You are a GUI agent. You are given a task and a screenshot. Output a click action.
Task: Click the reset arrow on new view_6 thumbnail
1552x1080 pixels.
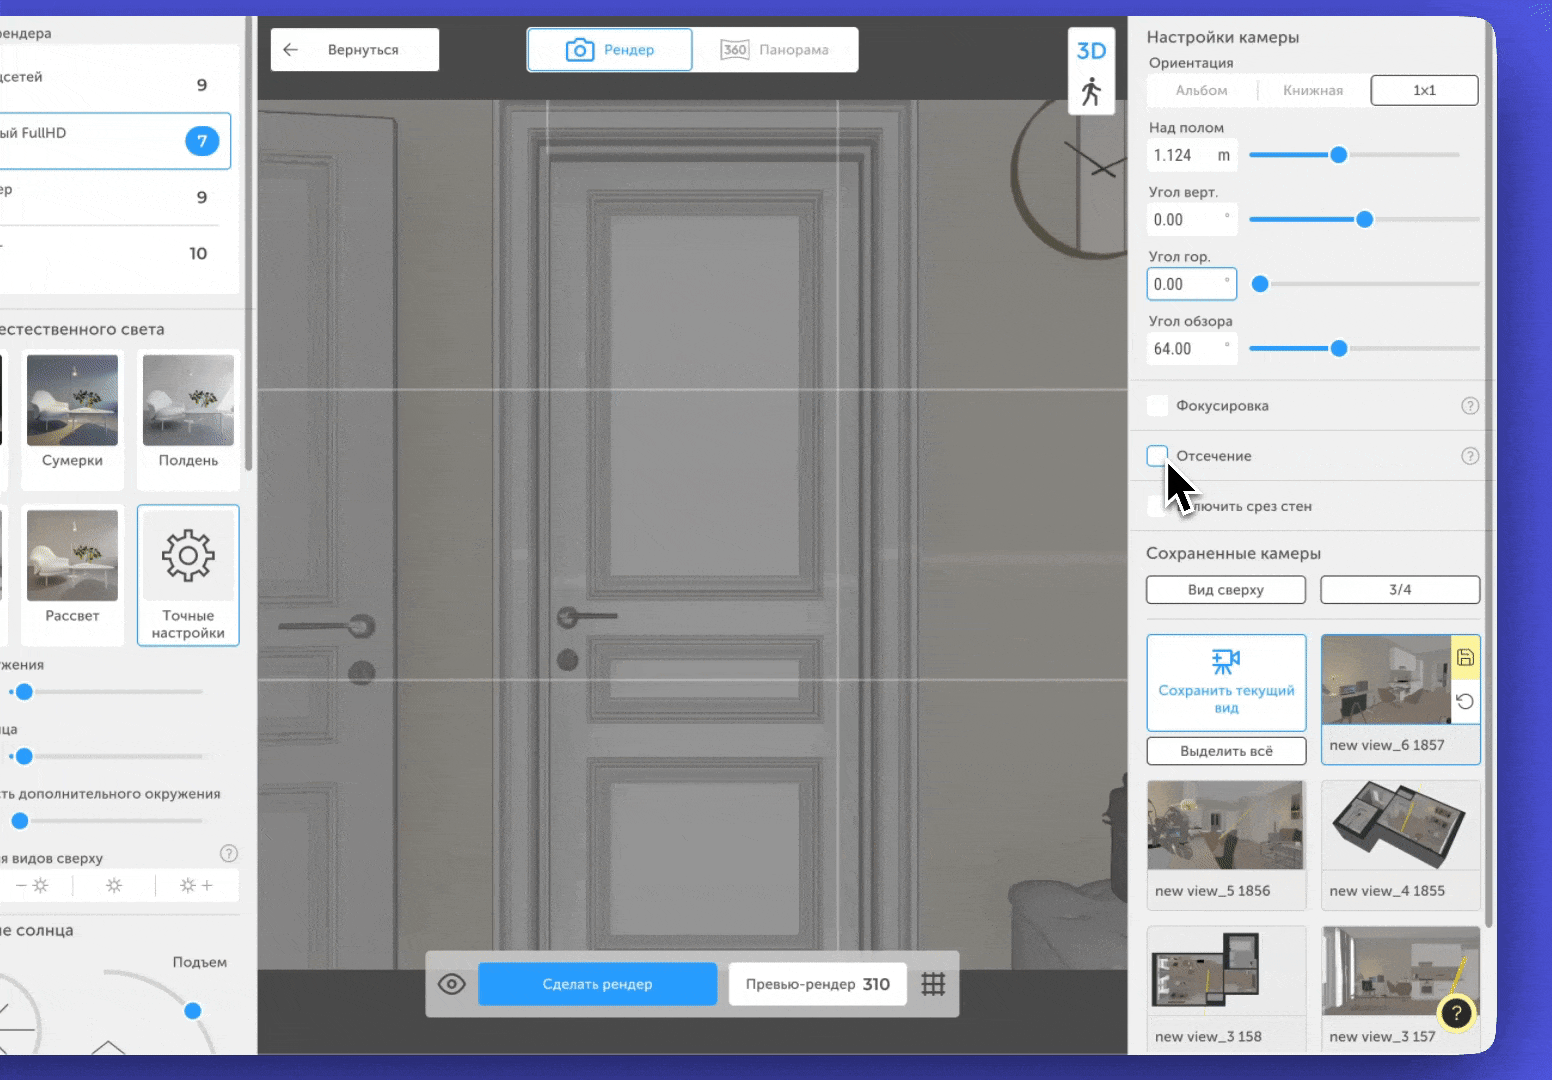1465,702
